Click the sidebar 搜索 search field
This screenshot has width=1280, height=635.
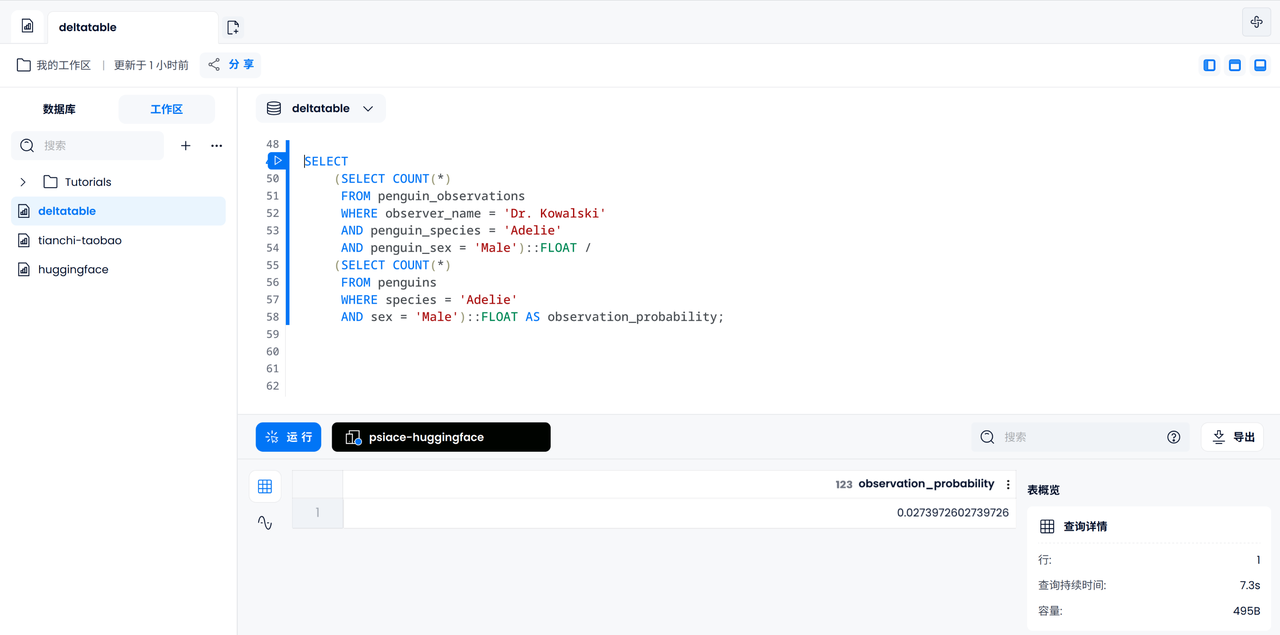pos(88,145)
